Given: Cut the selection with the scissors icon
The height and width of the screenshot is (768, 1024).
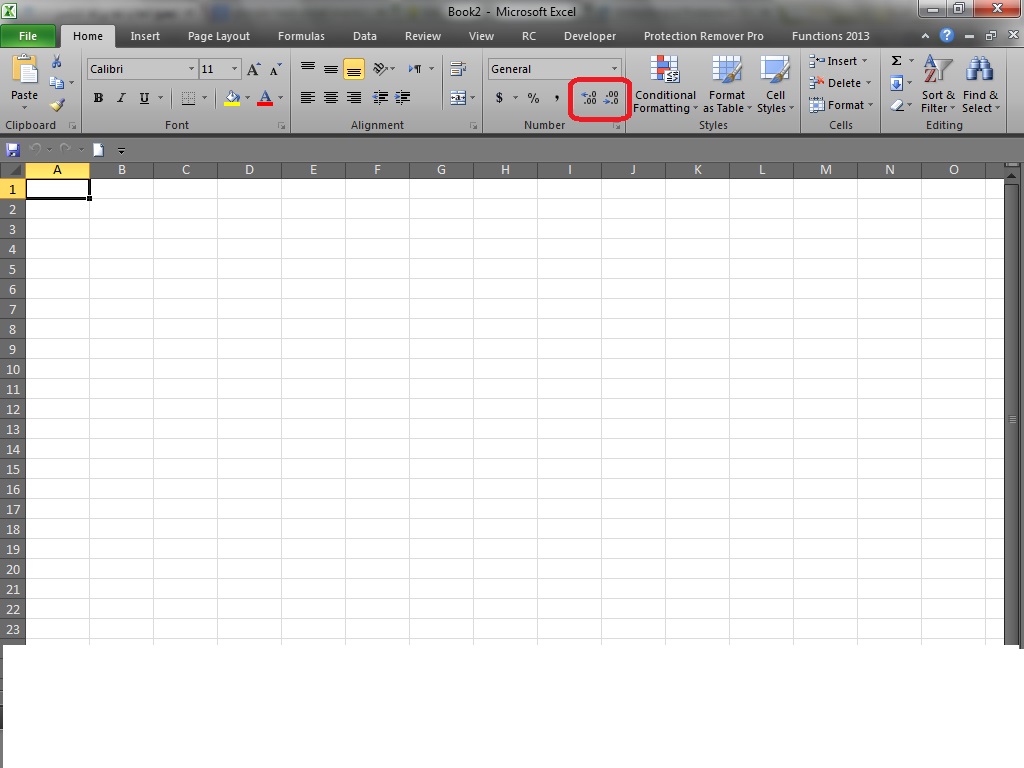Looking at the screenshot, I should (57, 61).
